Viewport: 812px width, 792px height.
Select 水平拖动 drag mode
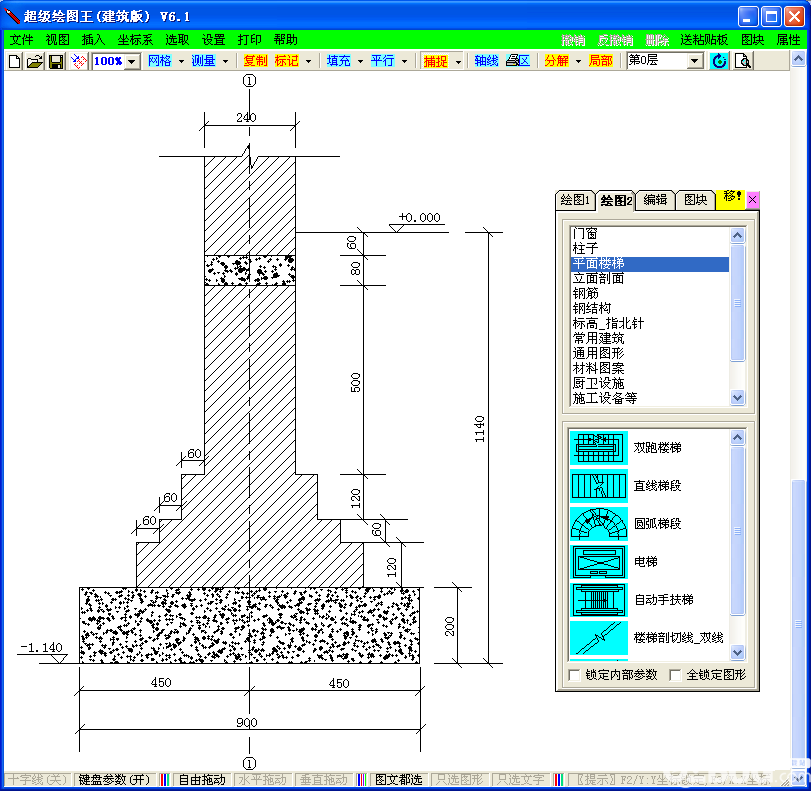point(263,780)
